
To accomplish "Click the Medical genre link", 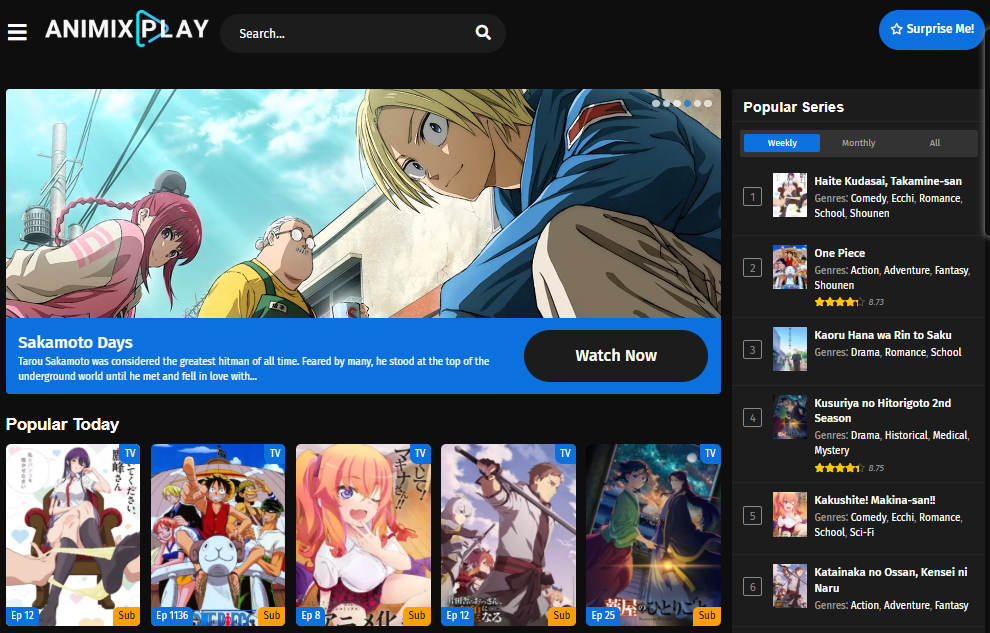I will (x=950, y=435).
